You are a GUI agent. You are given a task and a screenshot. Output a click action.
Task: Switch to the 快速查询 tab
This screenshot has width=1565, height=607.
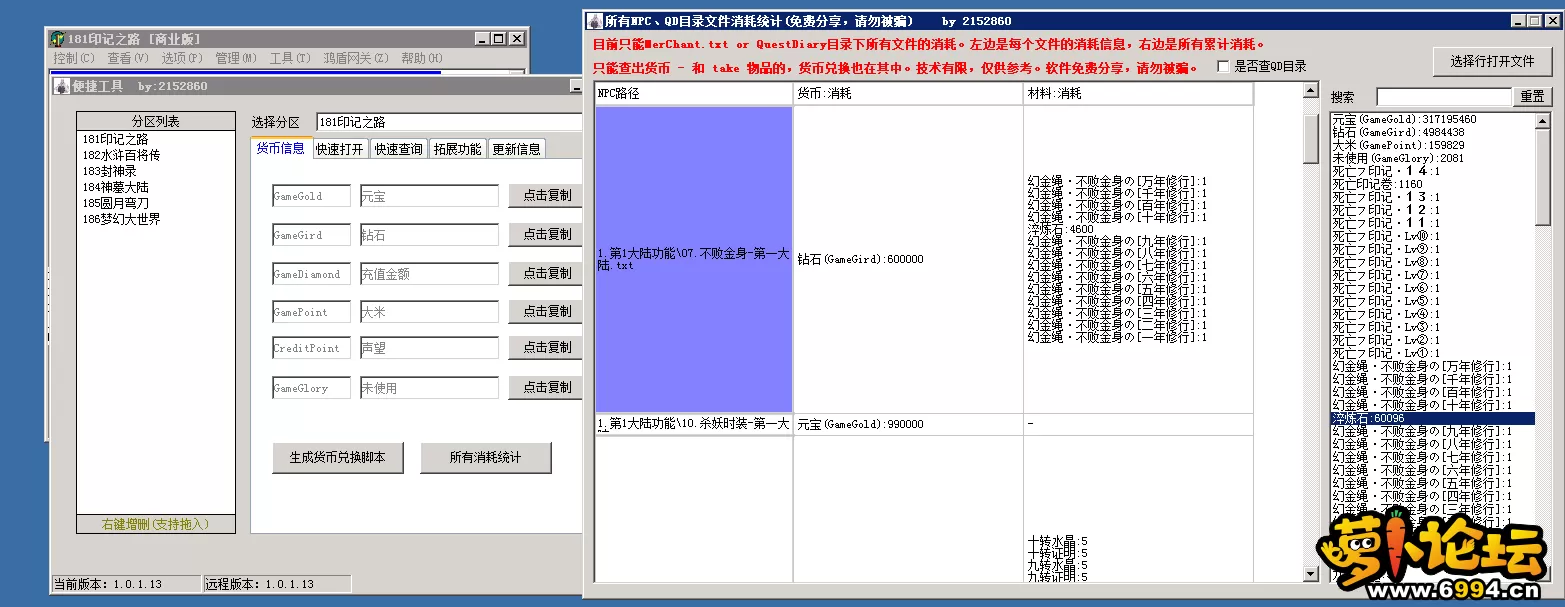398,149
